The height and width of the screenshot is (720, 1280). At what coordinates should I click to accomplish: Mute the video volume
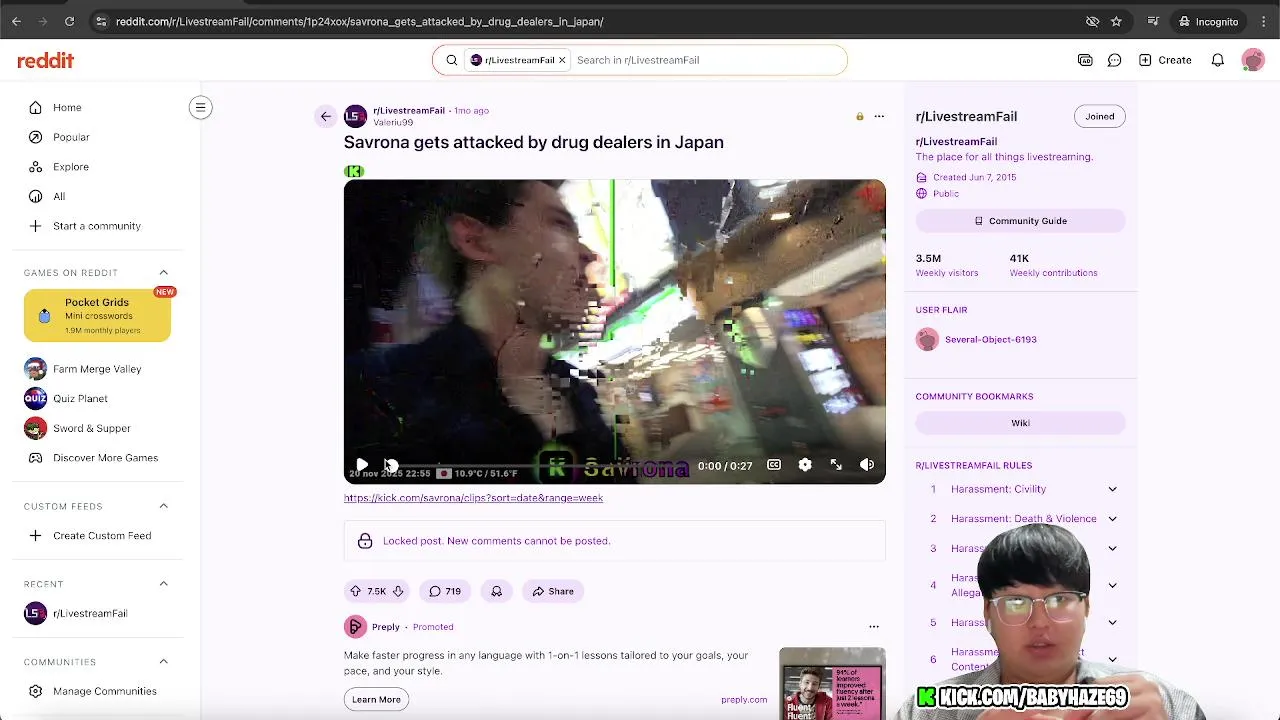(x=867, y=465)
